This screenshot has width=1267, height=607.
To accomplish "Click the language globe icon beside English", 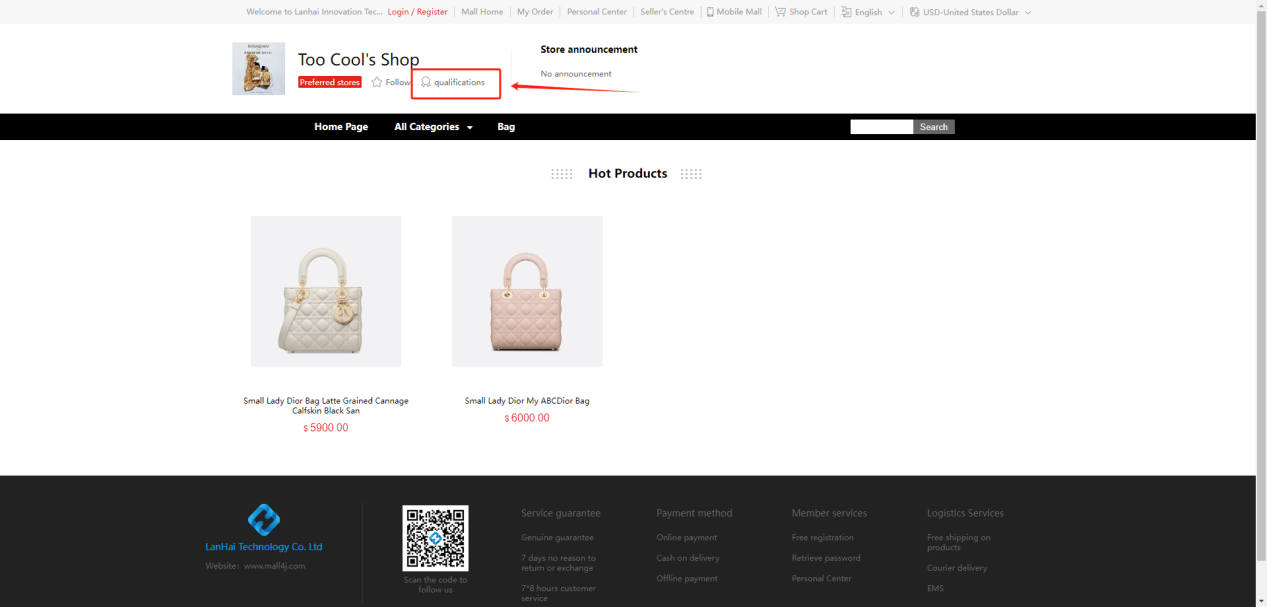I will (846, 12).
